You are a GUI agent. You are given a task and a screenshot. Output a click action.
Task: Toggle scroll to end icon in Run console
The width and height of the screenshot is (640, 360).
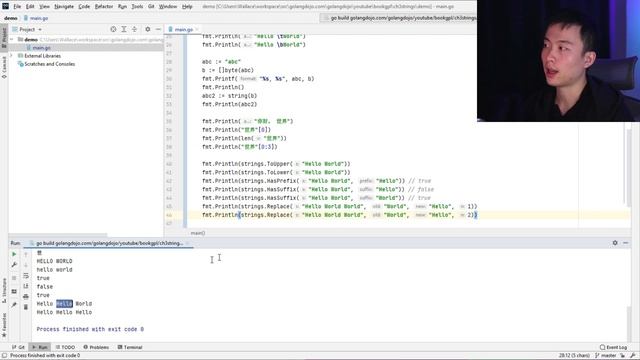[x=26, y=286]
